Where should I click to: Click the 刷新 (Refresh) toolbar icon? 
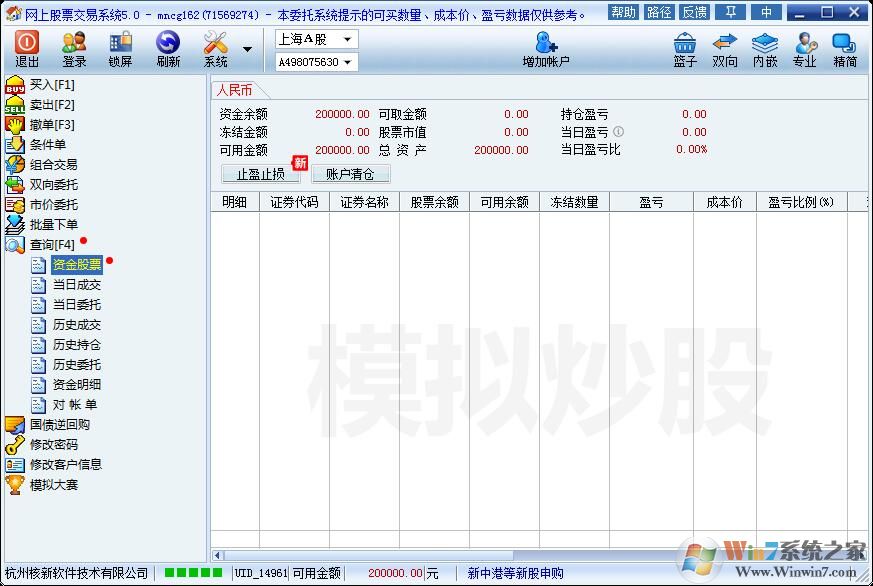[167, 47]
